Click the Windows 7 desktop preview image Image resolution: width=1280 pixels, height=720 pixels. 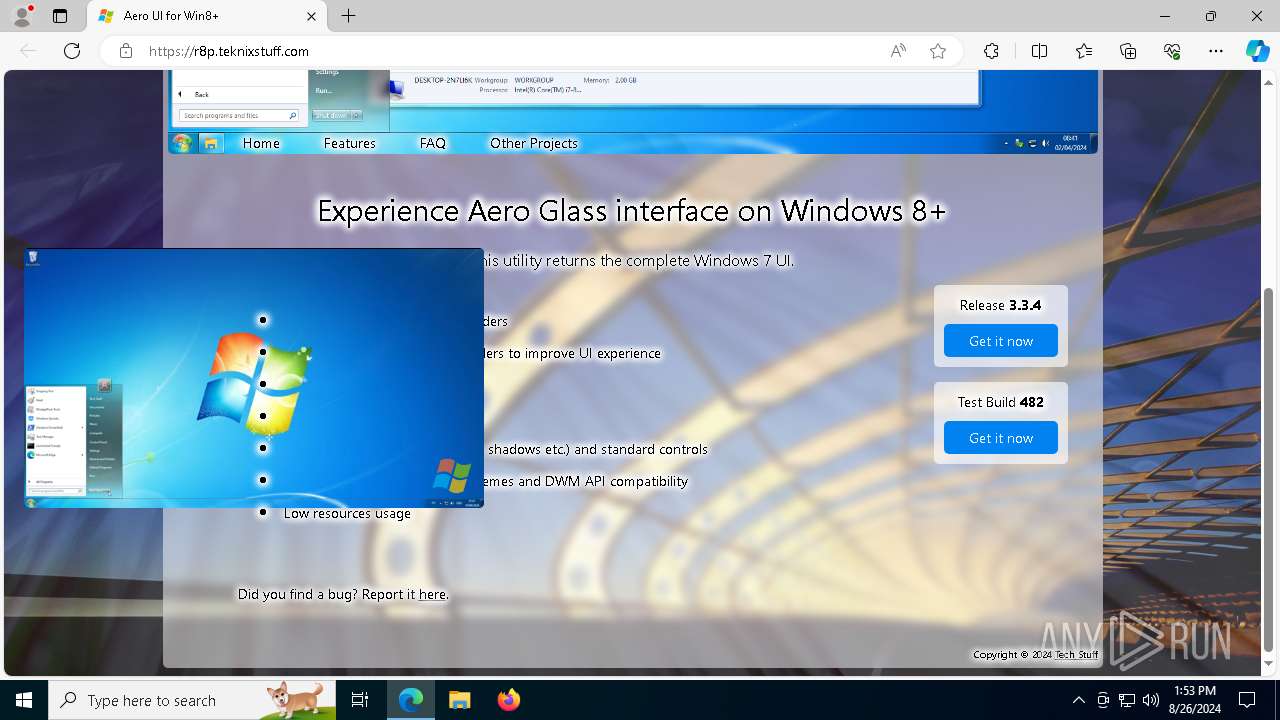[254, 378]
